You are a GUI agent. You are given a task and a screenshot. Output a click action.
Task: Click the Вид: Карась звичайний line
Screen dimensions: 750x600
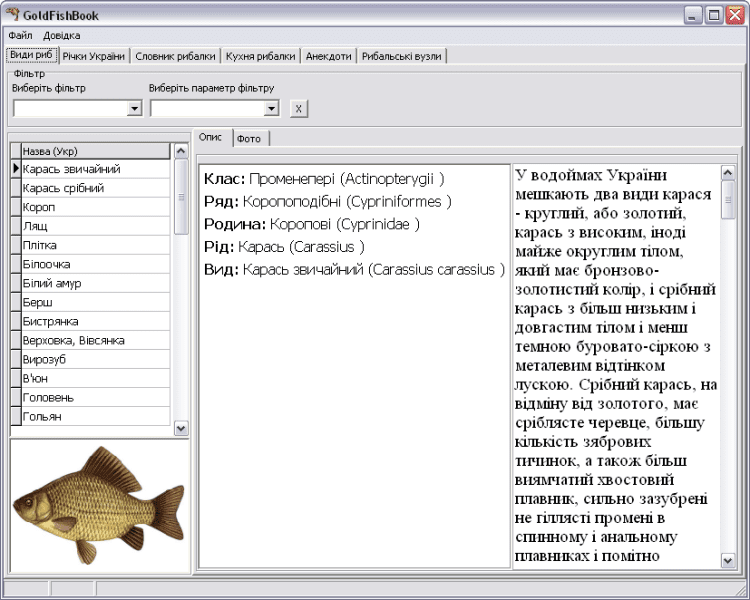(x=354, y=269)
